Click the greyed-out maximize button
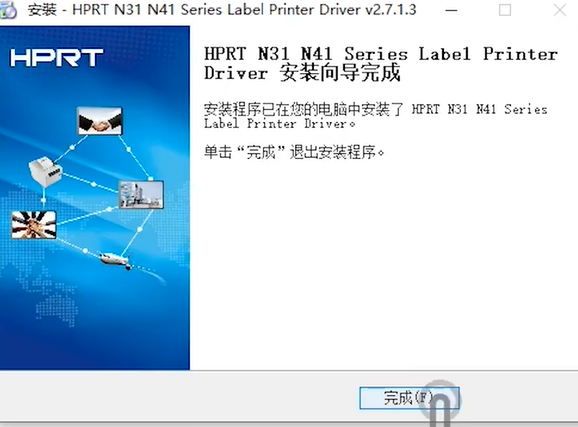The image size is (578, 427). [505, 10]
